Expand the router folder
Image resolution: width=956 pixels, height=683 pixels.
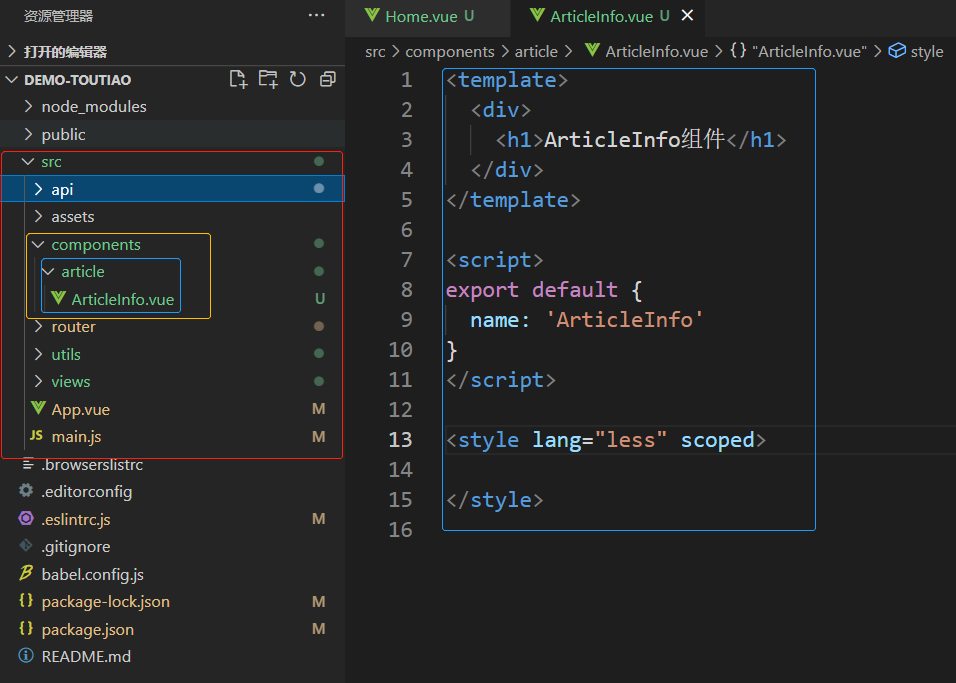73,327
